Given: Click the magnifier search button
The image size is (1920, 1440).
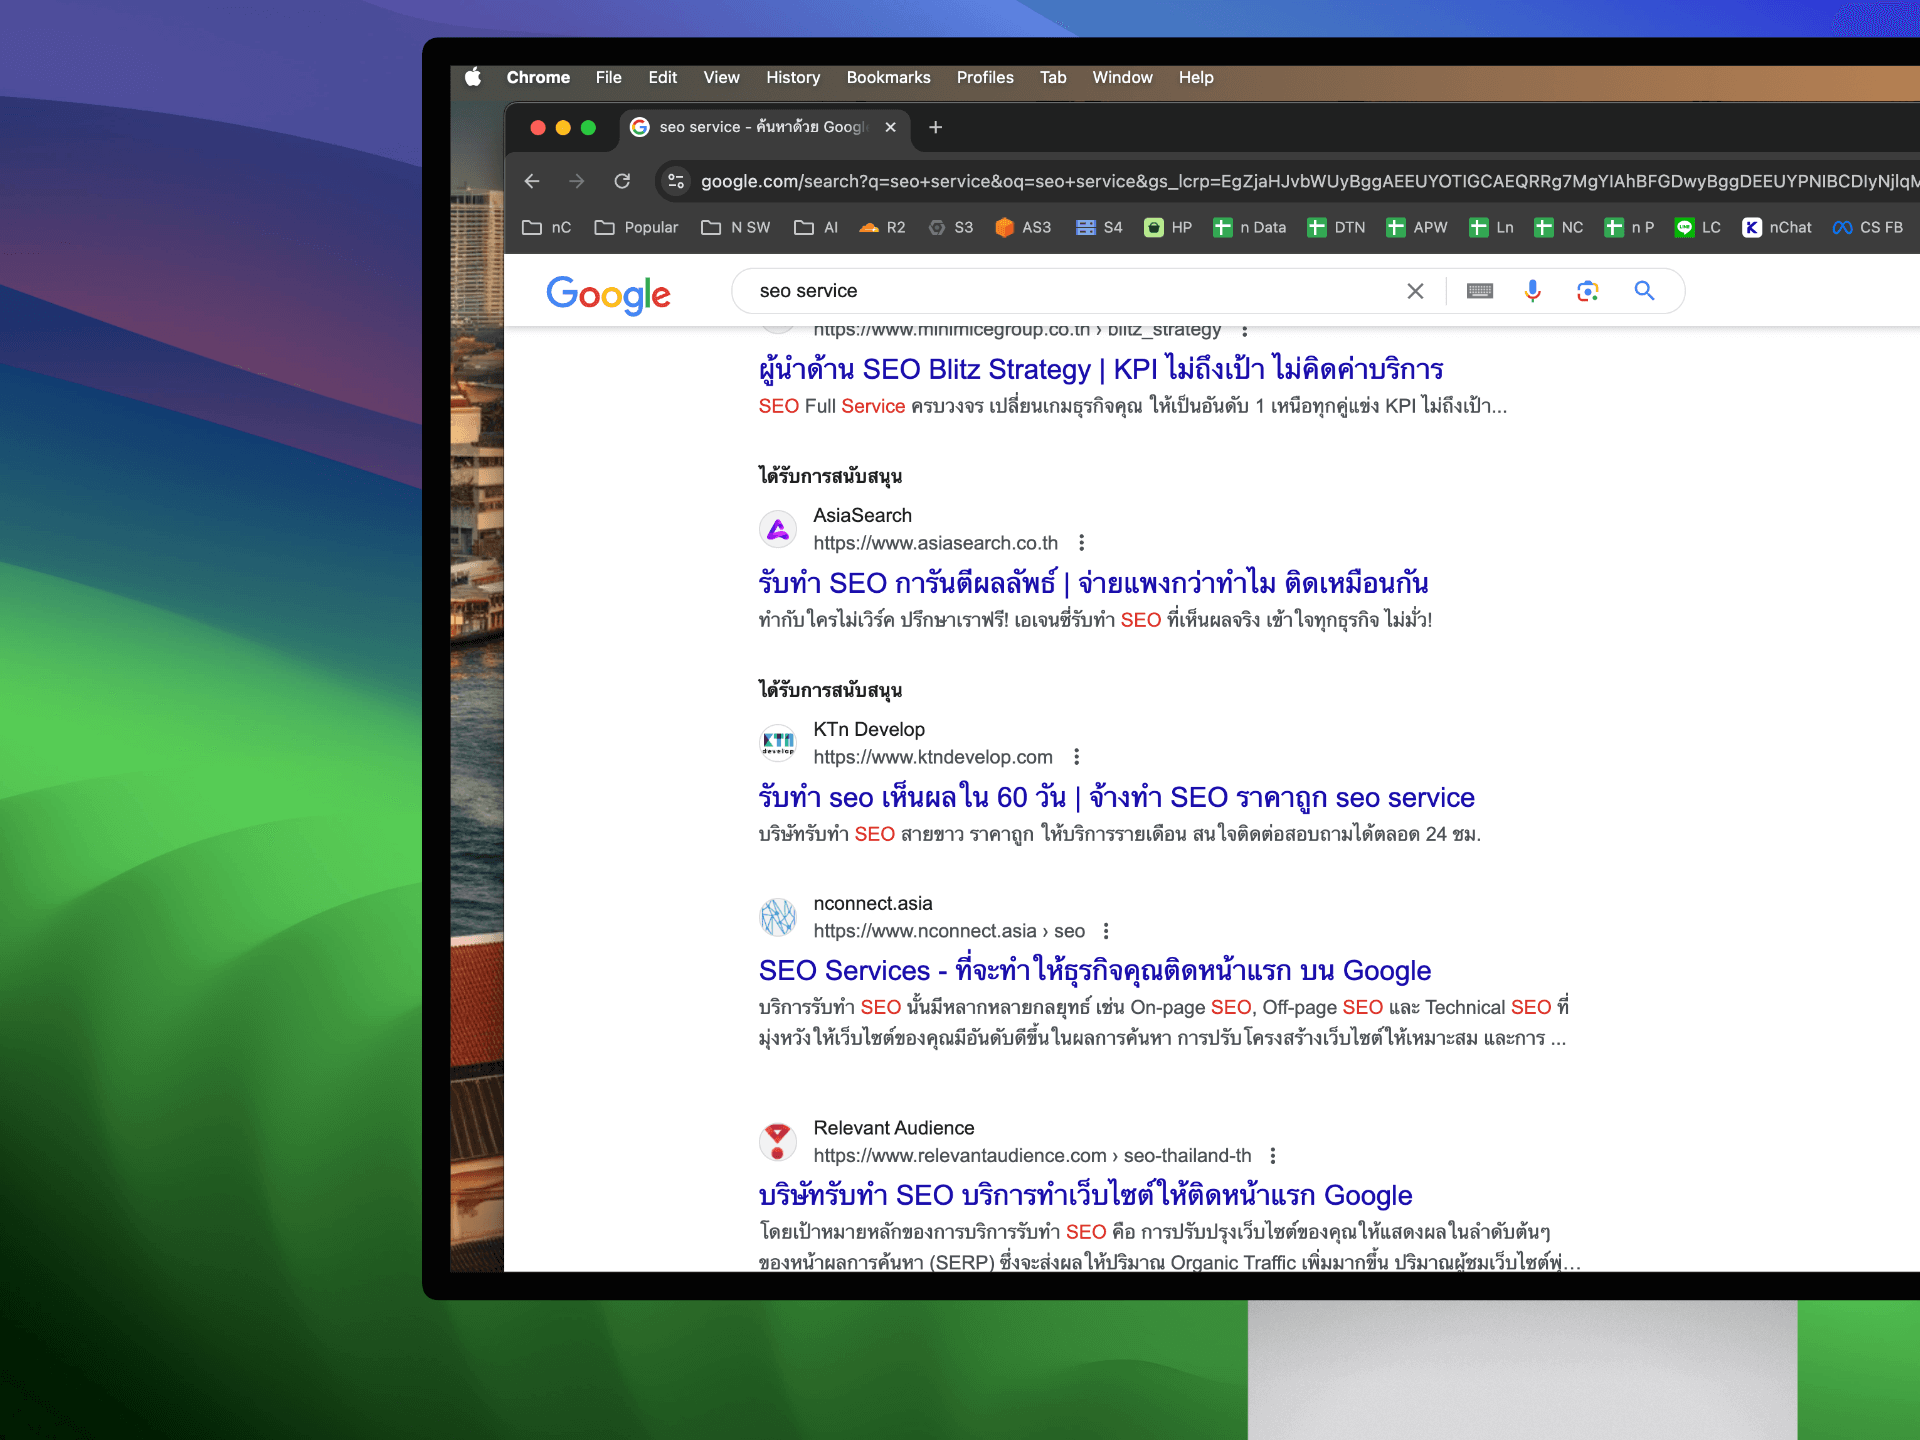Looking at the screenshot, I should [1644, 291].
